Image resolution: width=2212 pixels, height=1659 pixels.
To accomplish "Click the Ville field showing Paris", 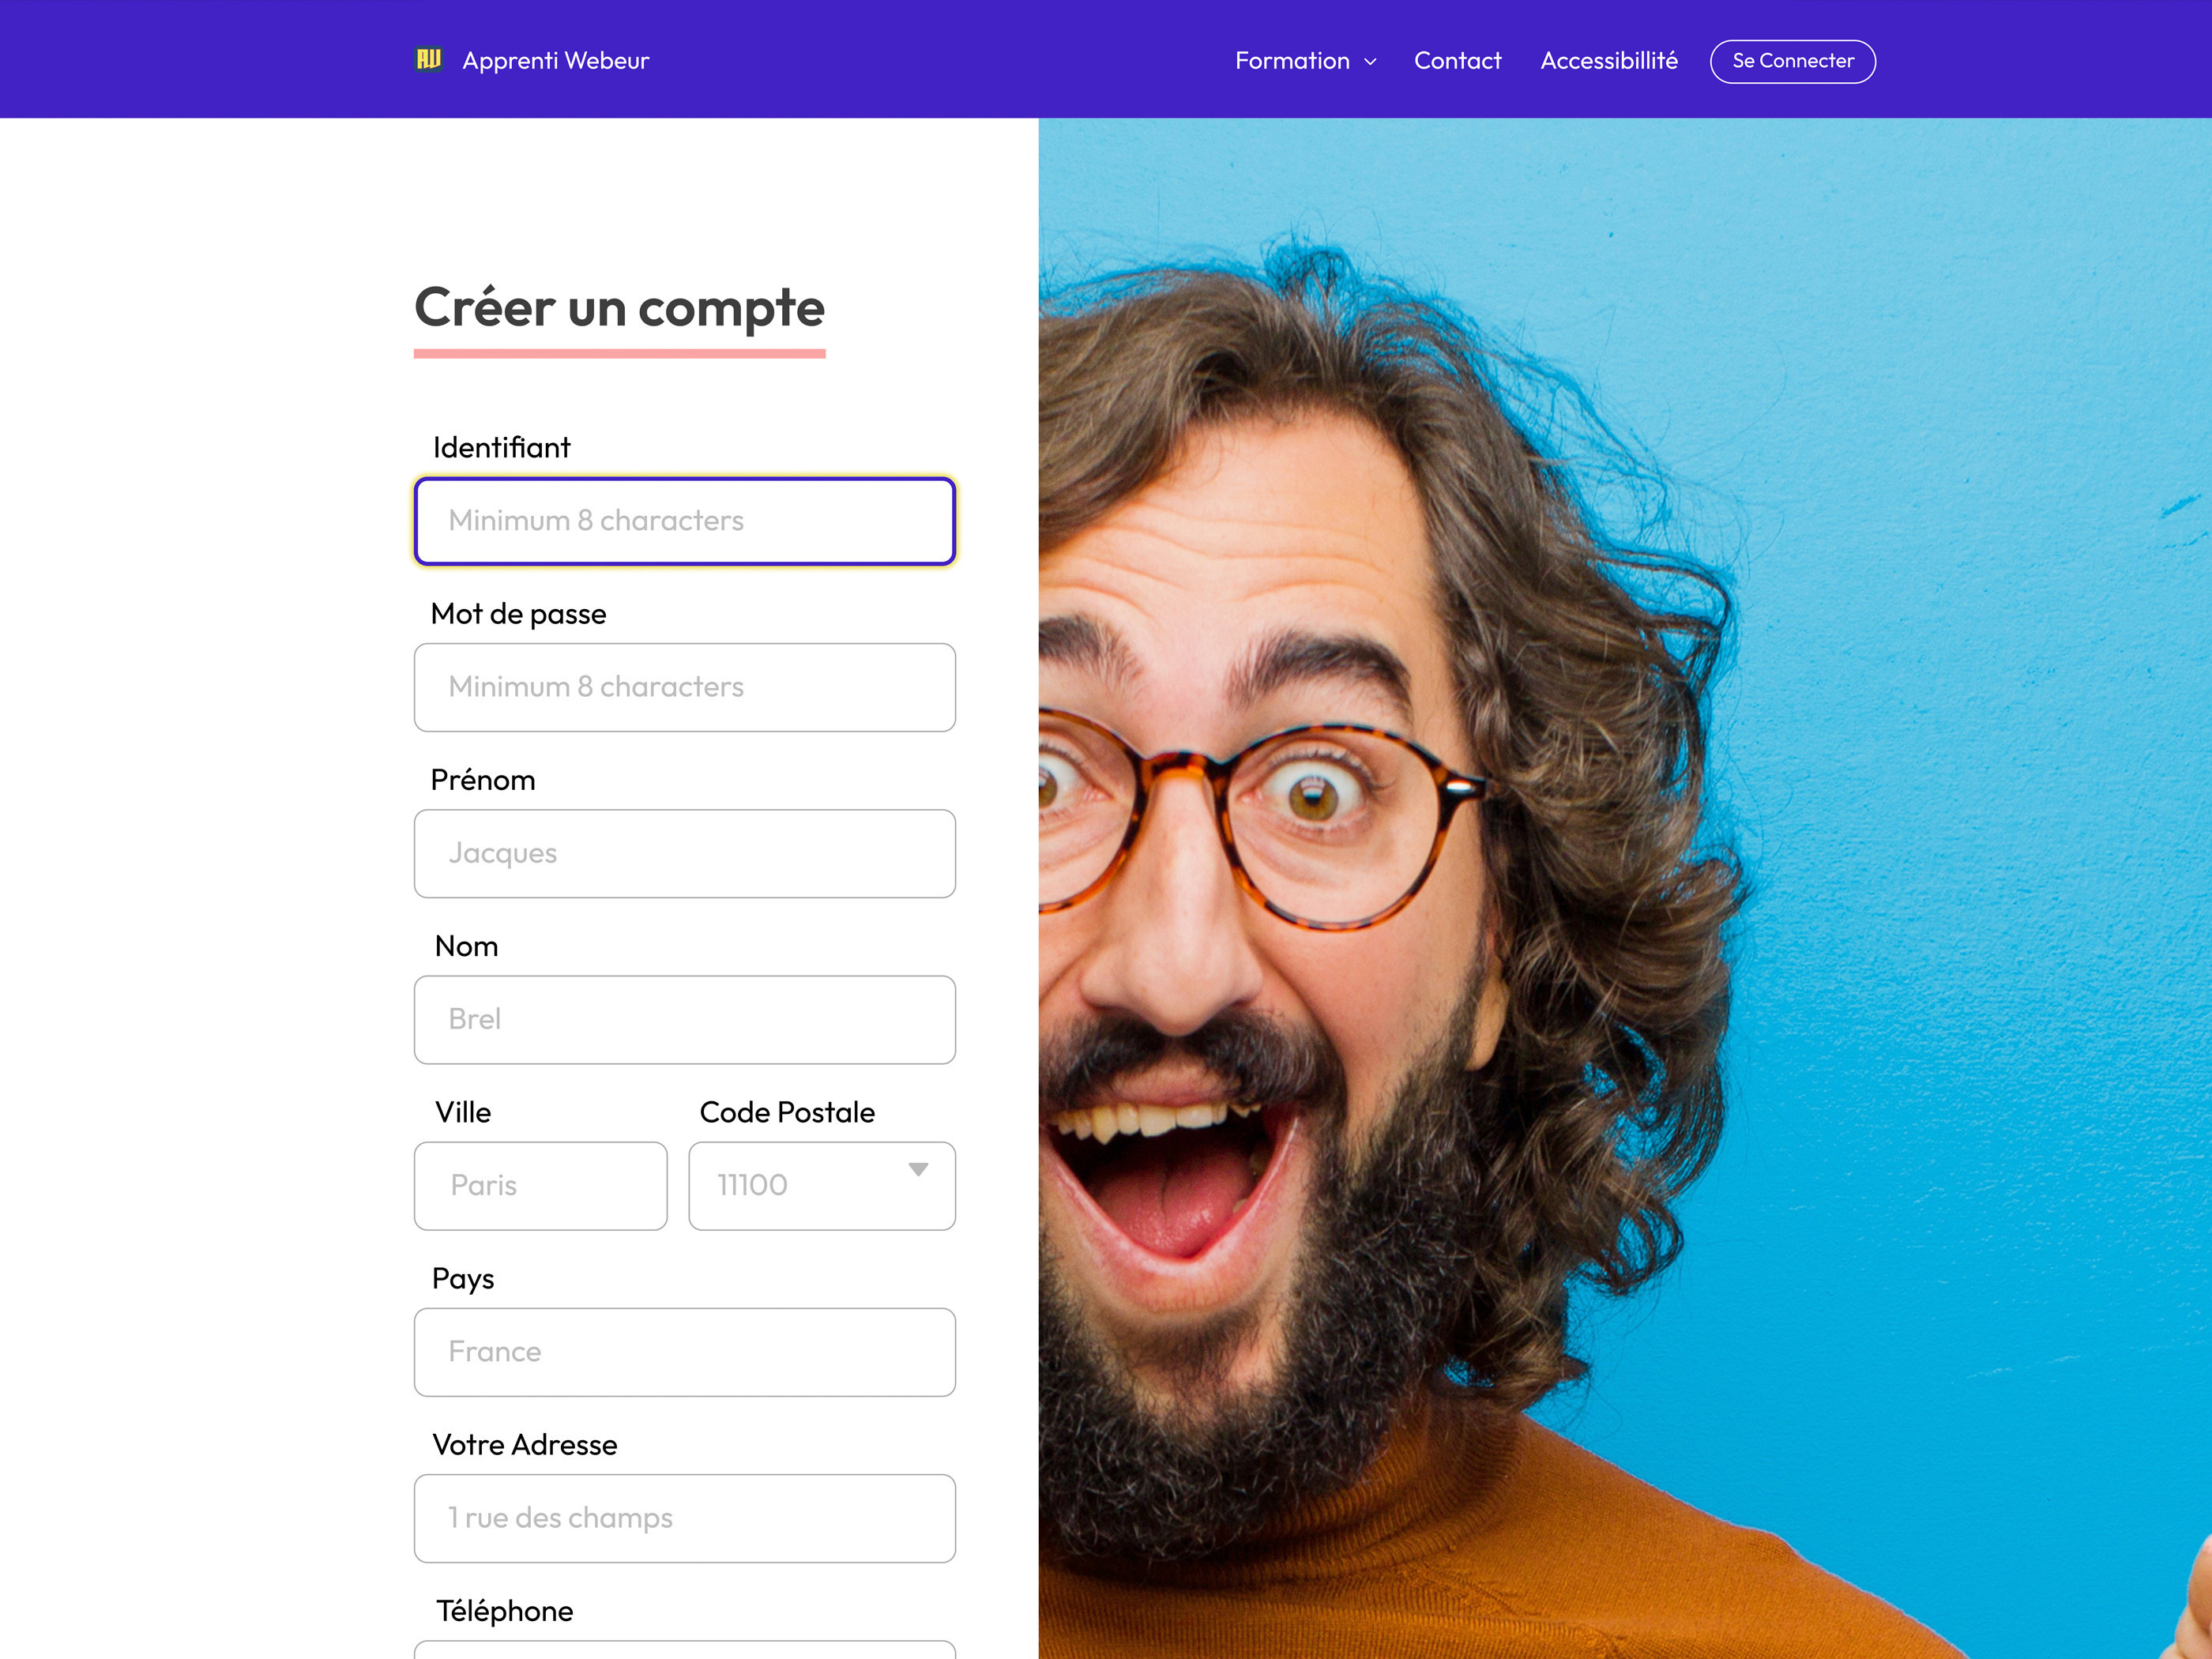I will pyautogui.click(x=541, y=1186).
